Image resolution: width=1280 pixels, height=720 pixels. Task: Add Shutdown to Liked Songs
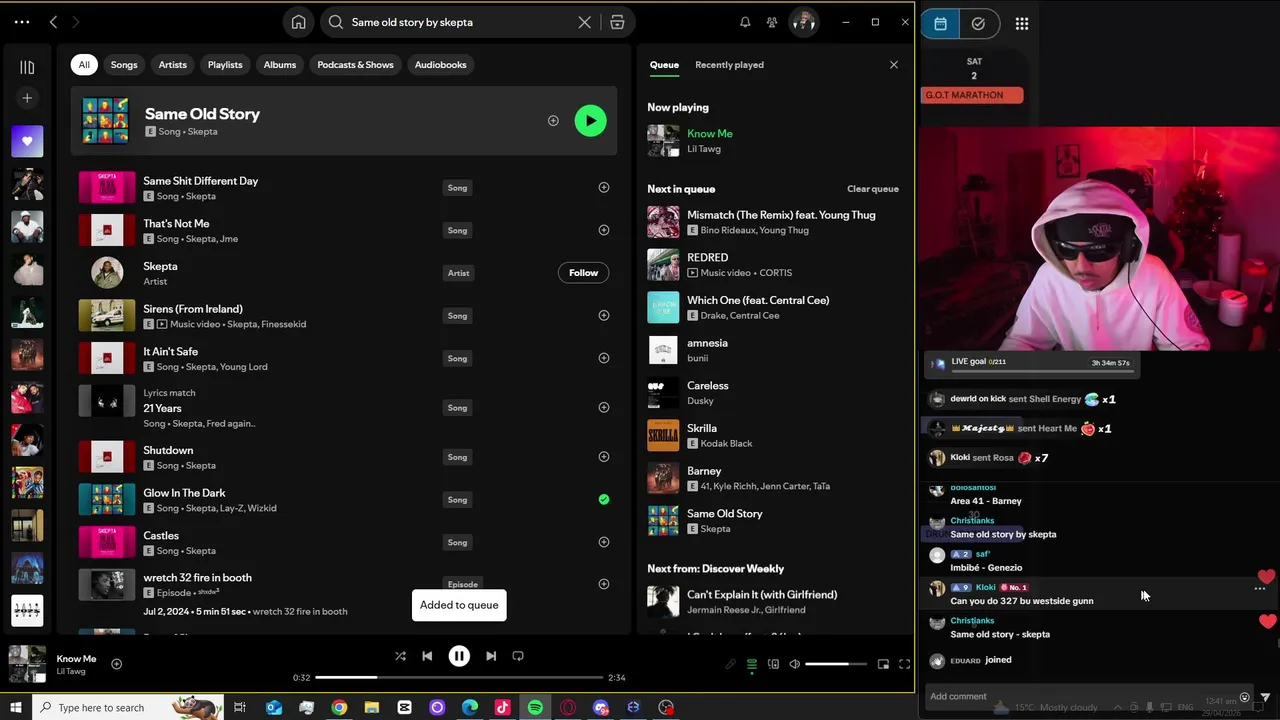[603, 457]
